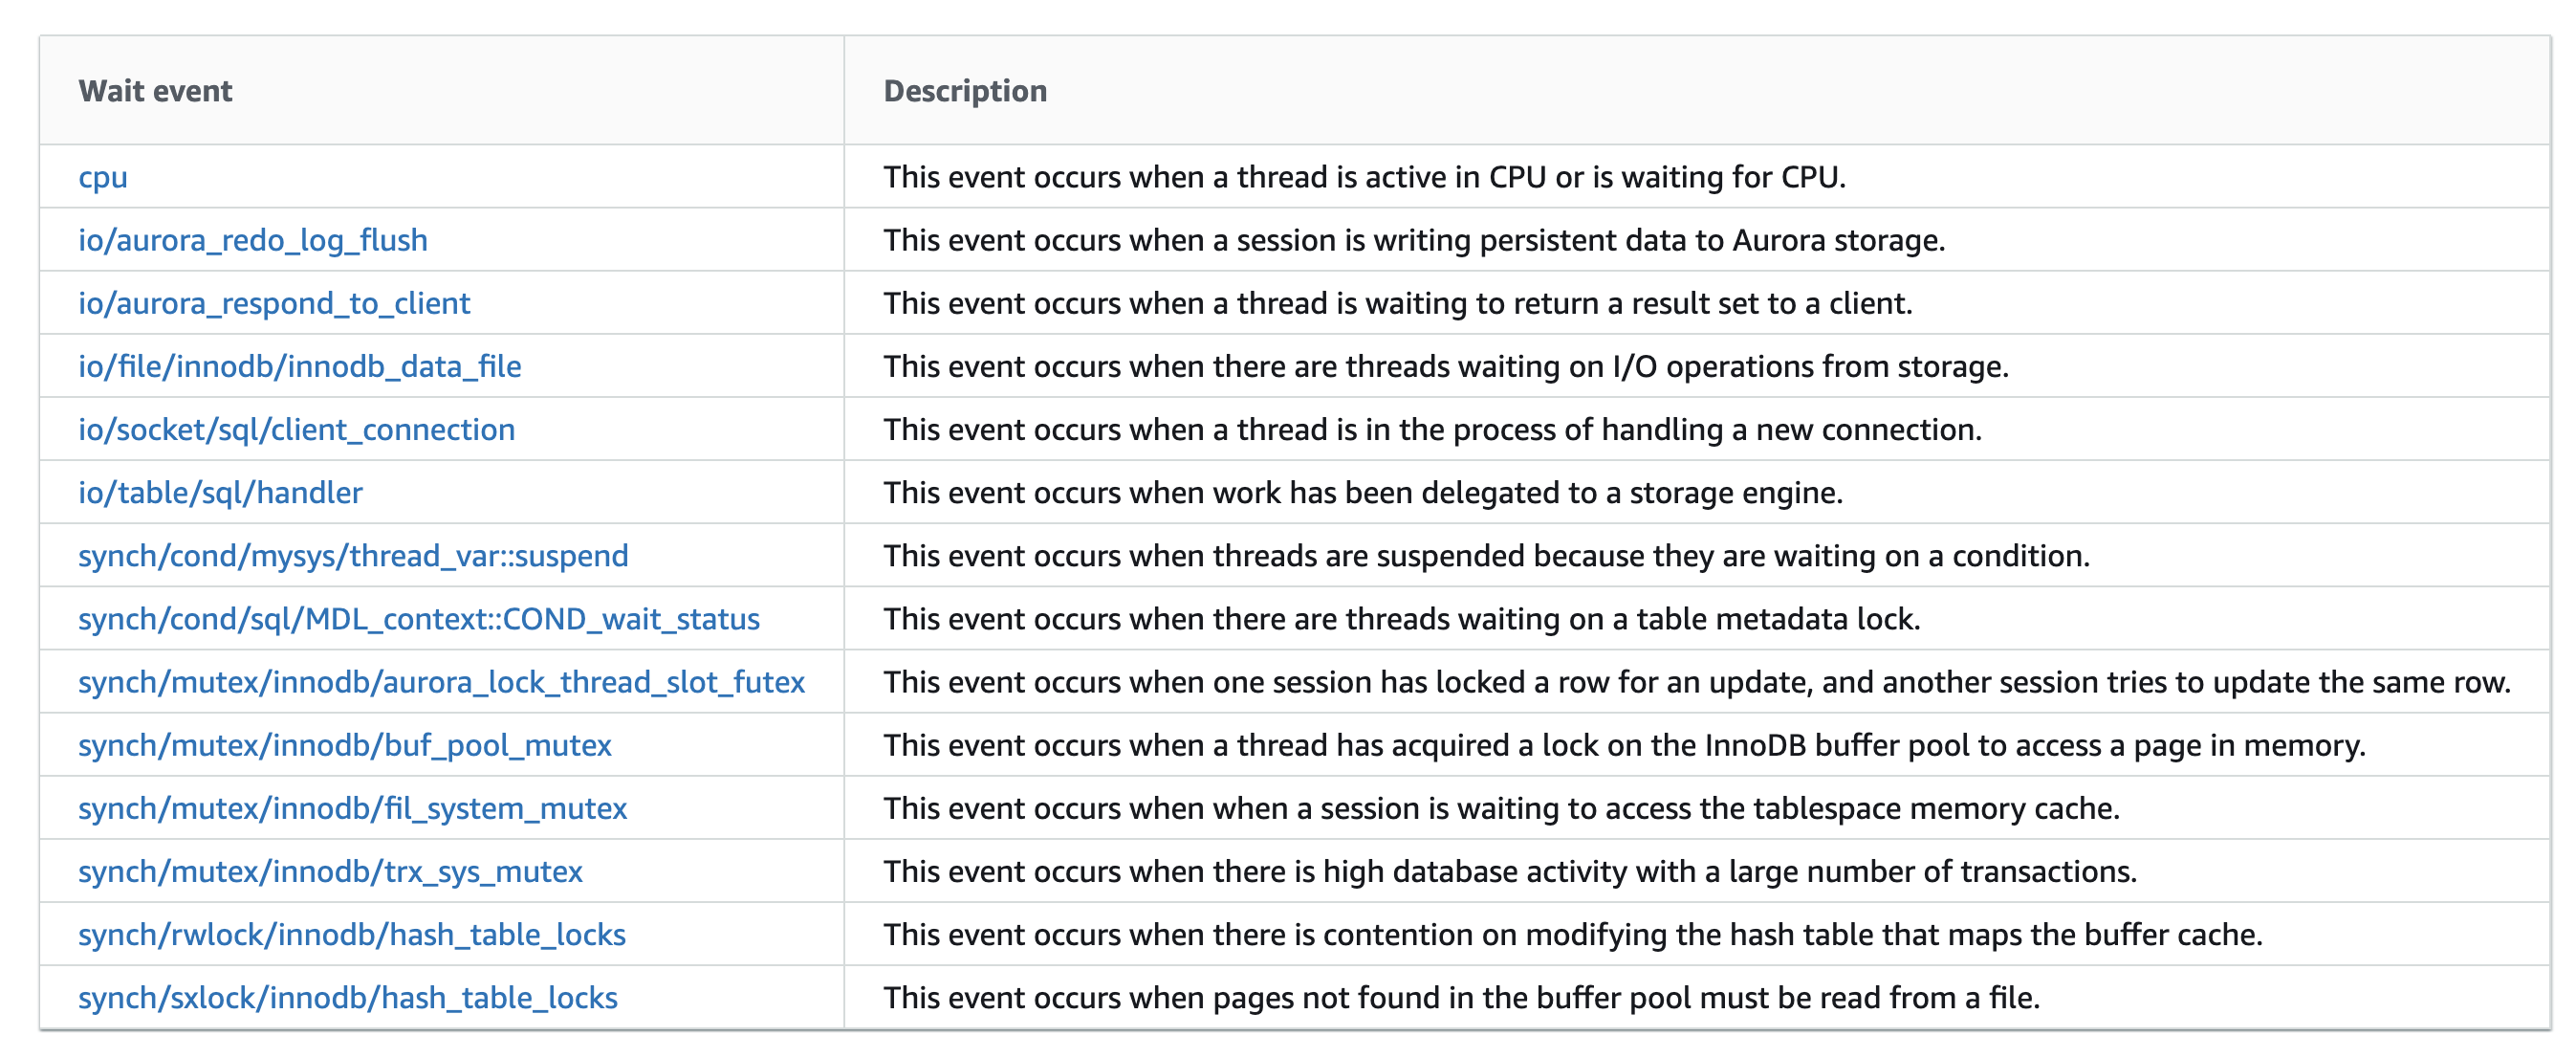
Task: Open the io/socket/sql/client_connection link
Action: click(x=297, y=429)
